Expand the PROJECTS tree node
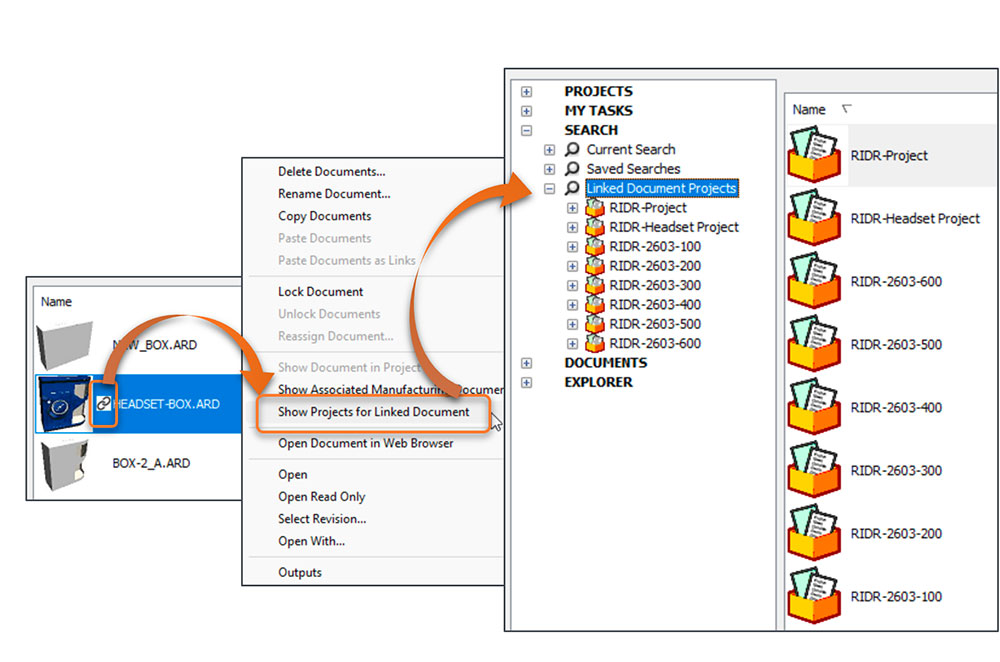 tap(527, 91)
